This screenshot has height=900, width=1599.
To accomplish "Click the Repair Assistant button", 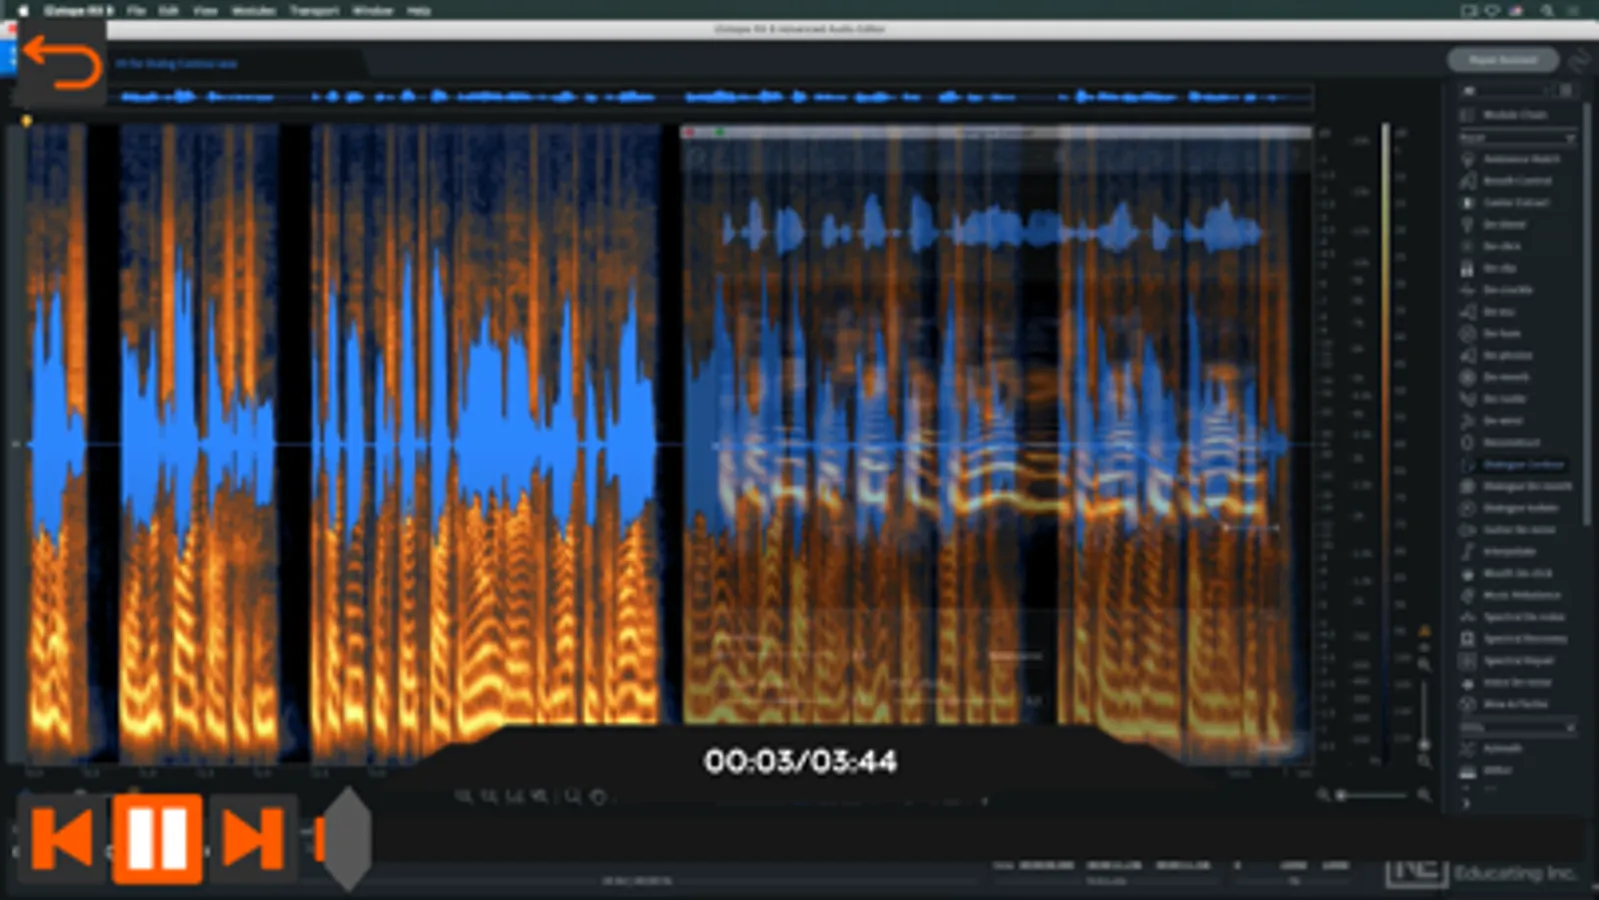I will click(1502, 60).
